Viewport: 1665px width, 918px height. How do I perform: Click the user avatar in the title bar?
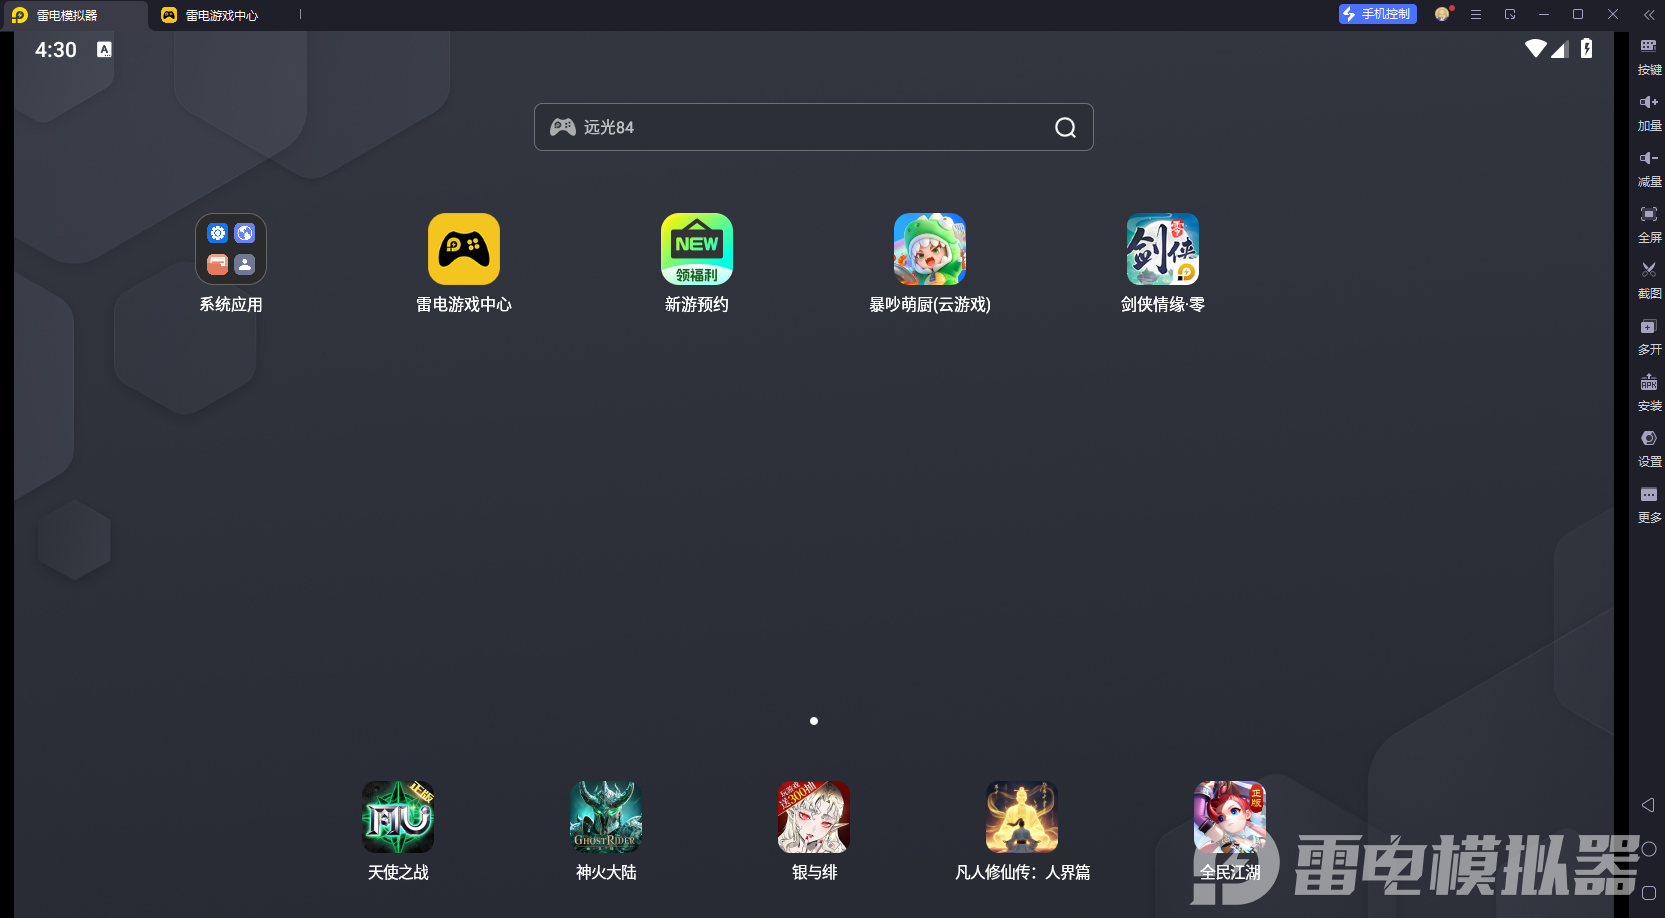pos(1442,14)
